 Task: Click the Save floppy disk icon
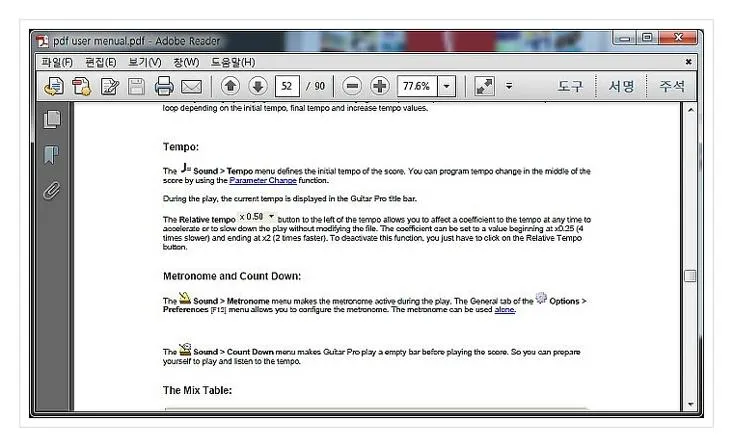point(136,87)
